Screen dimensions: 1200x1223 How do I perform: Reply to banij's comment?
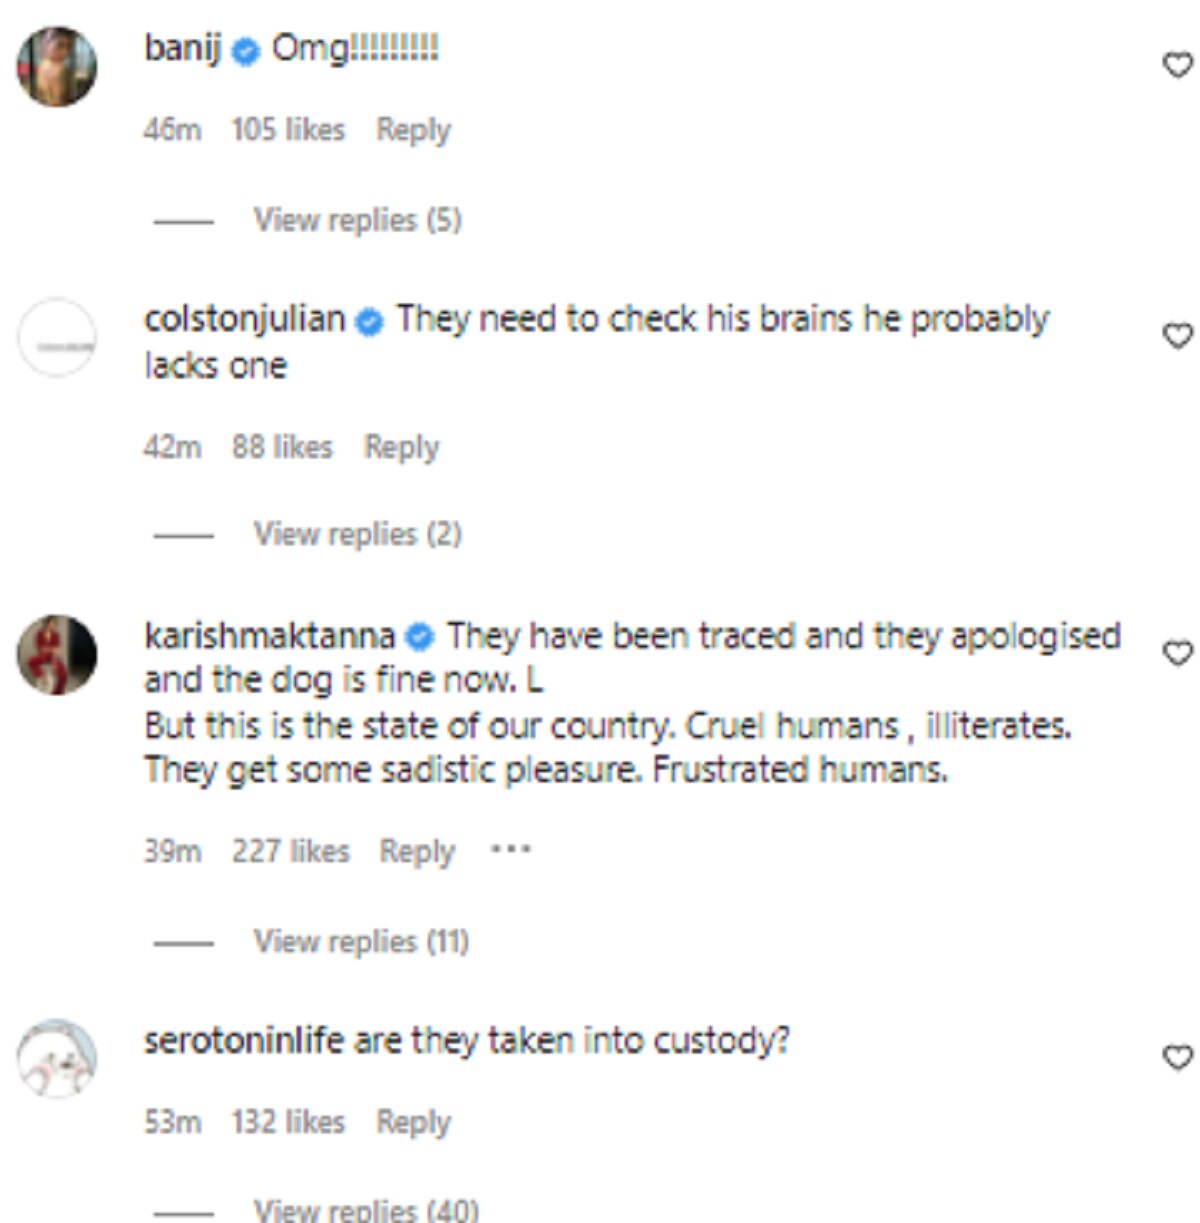pyautogui.click(x=413, y=130)
